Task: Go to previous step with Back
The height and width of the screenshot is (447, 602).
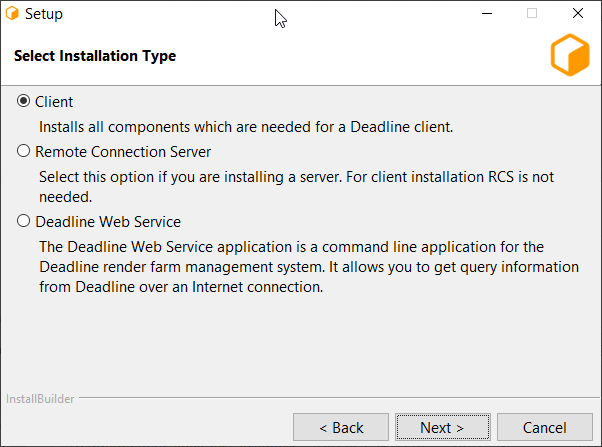Action: [341, 427]
